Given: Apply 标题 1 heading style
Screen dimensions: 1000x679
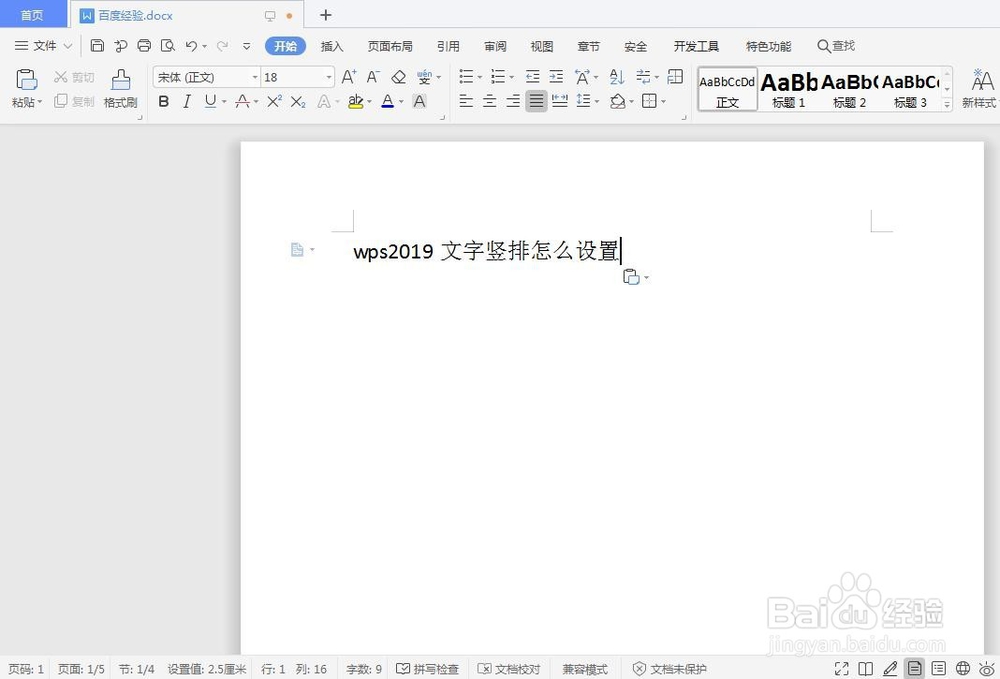Looking at the screenshot, I should pos(789,89).
